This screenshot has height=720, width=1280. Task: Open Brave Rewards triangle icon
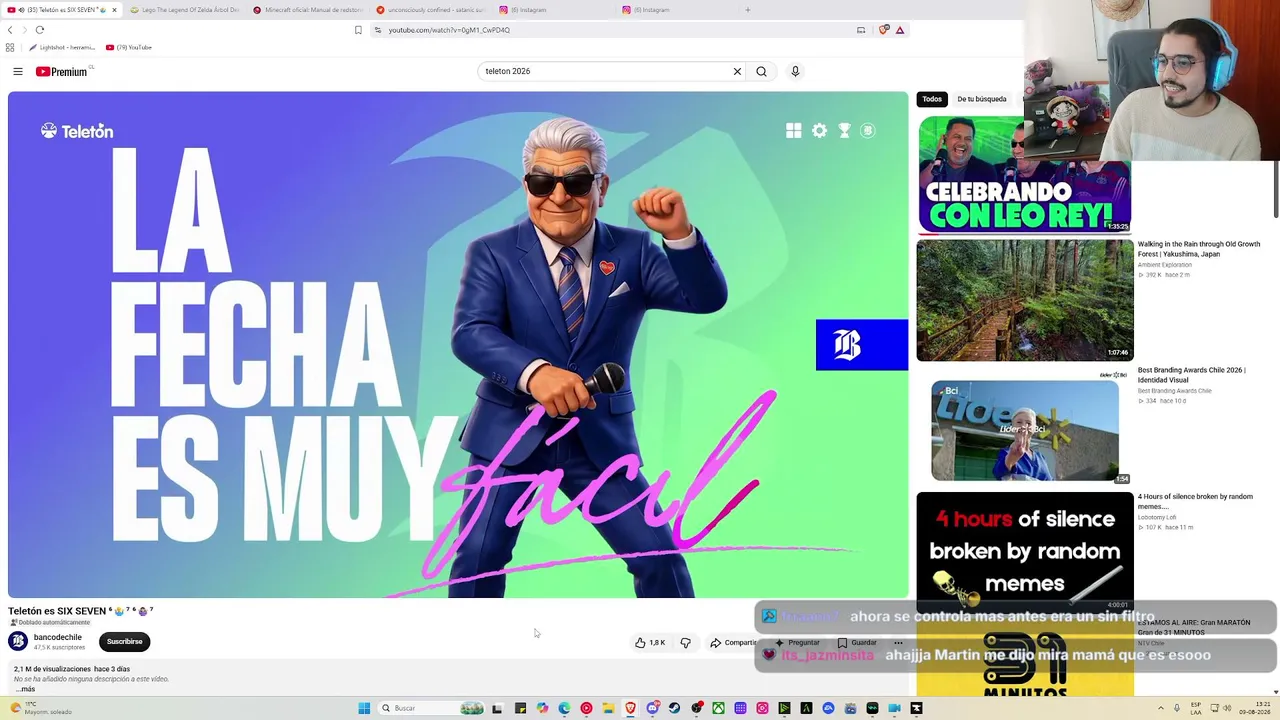(900, 30)
